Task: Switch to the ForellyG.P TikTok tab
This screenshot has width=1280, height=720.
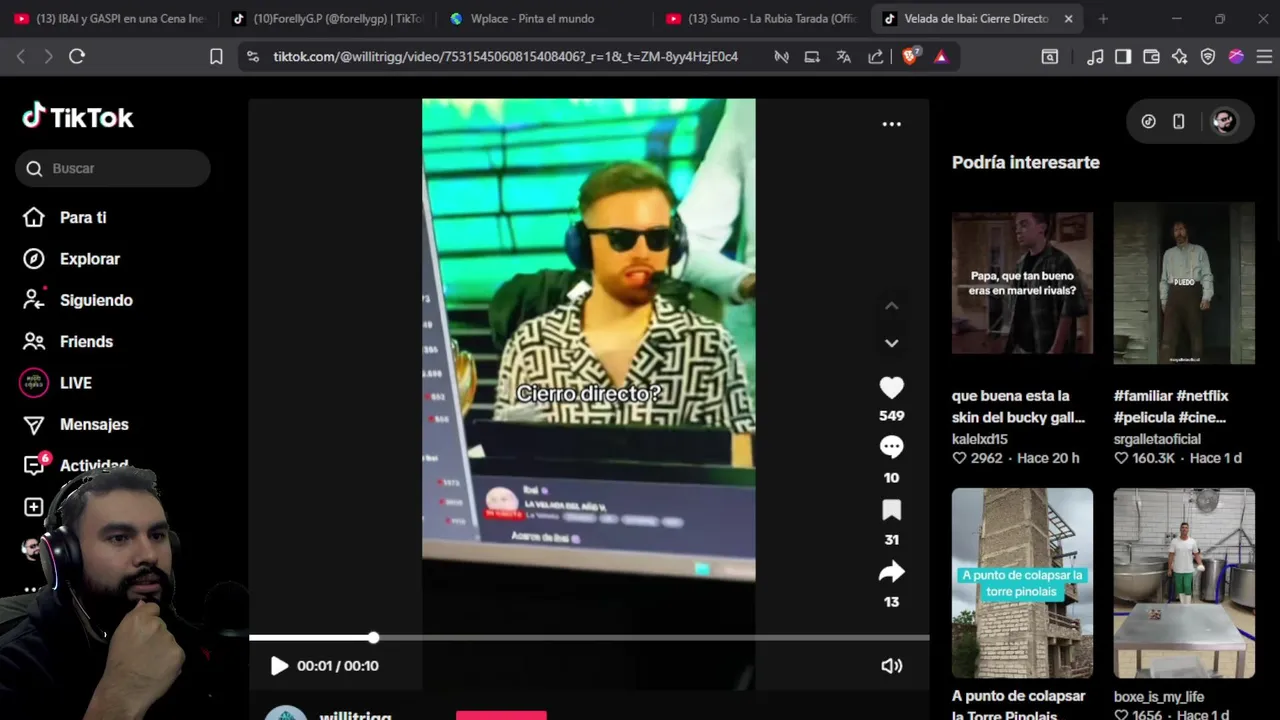Action: (x=328, y=18)
